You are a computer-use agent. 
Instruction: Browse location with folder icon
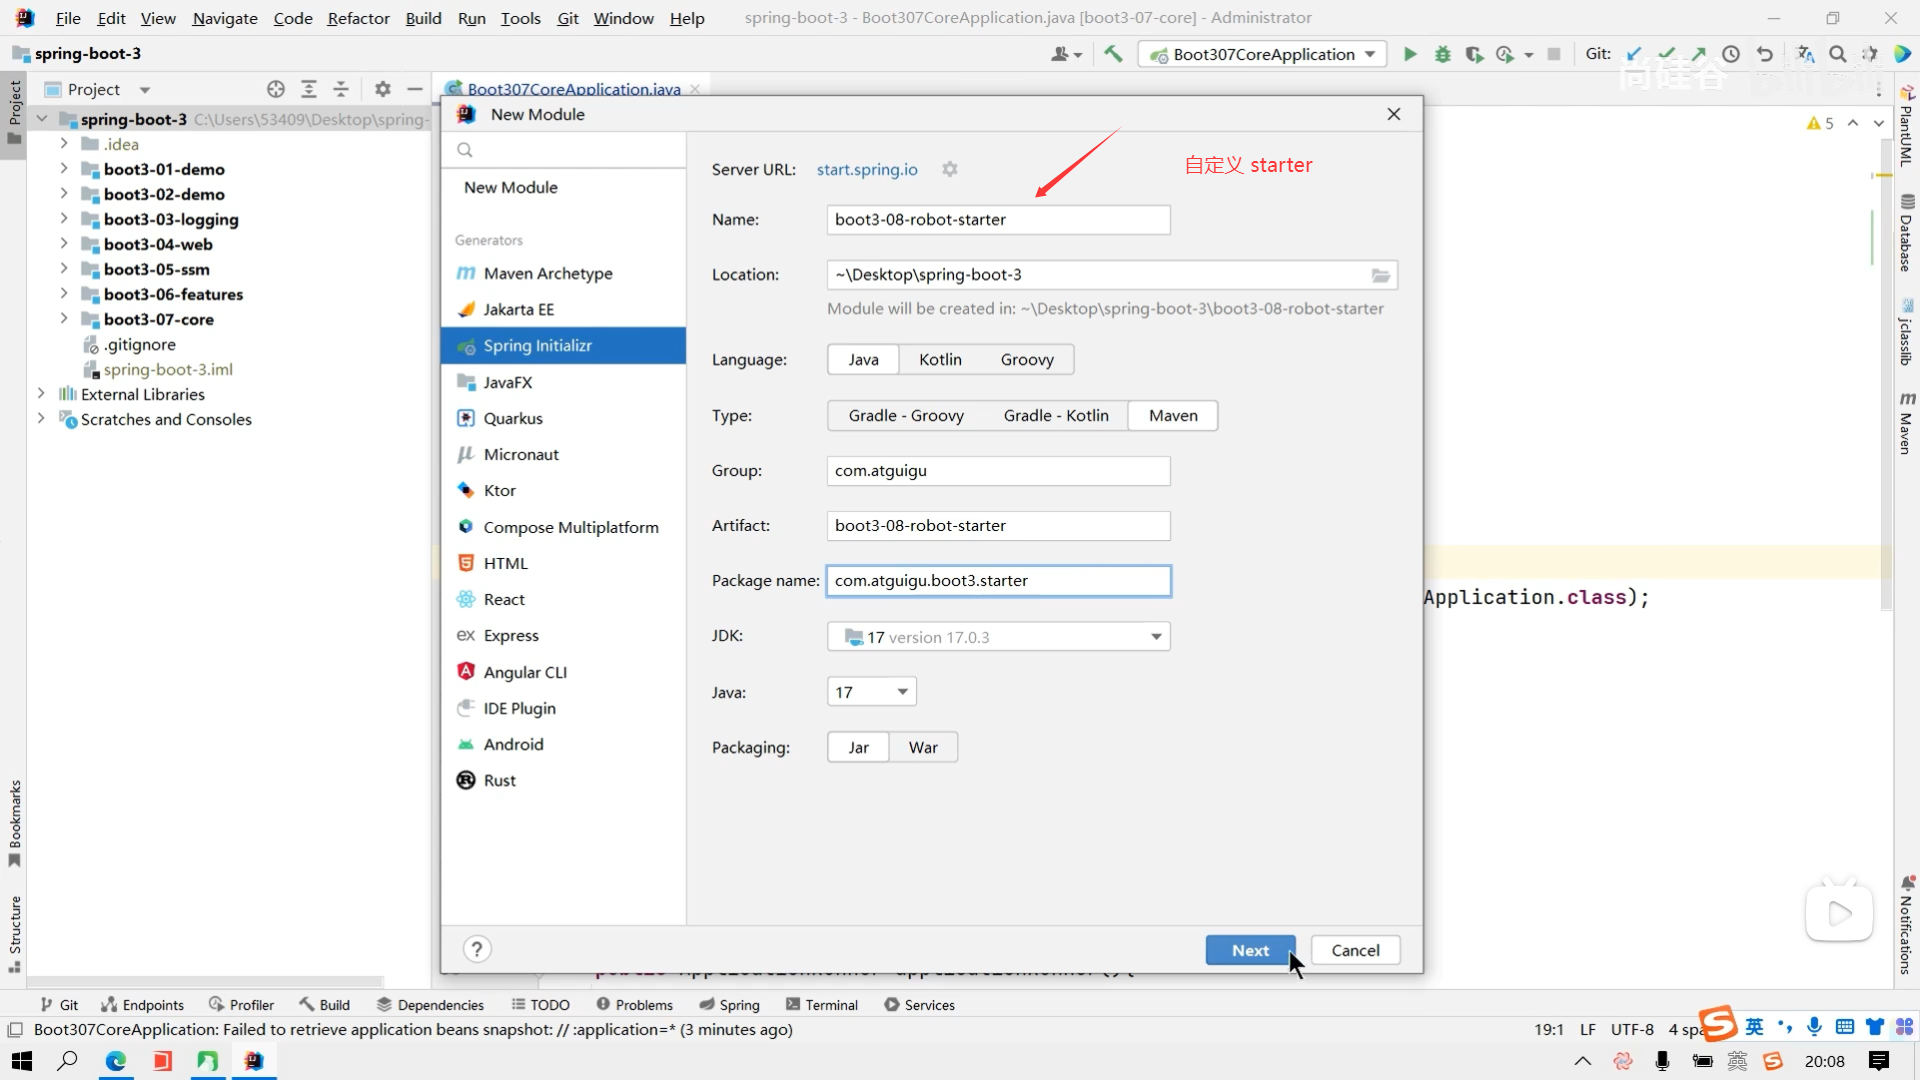point(1380,275)
